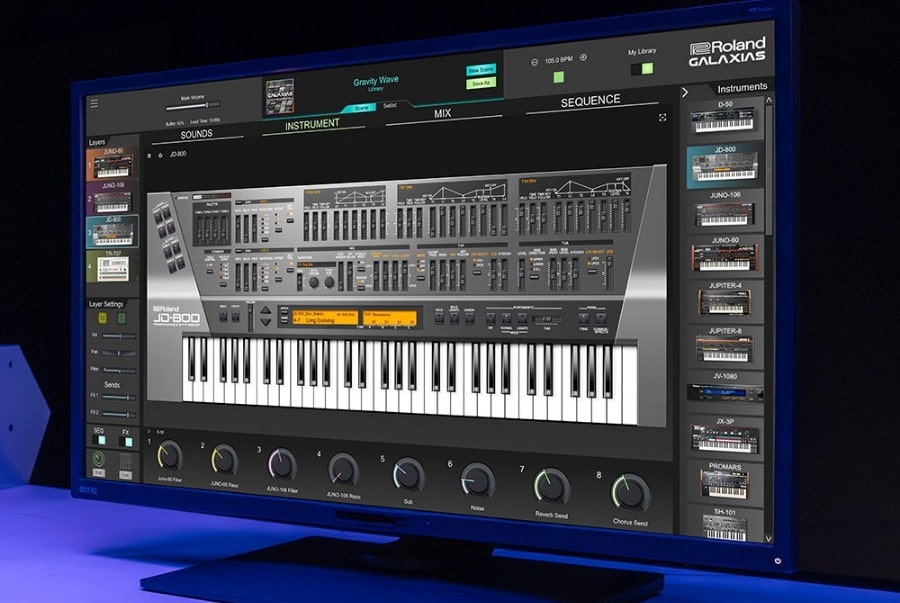Click the JD-800 value up arrow

[x=265, y=310]
